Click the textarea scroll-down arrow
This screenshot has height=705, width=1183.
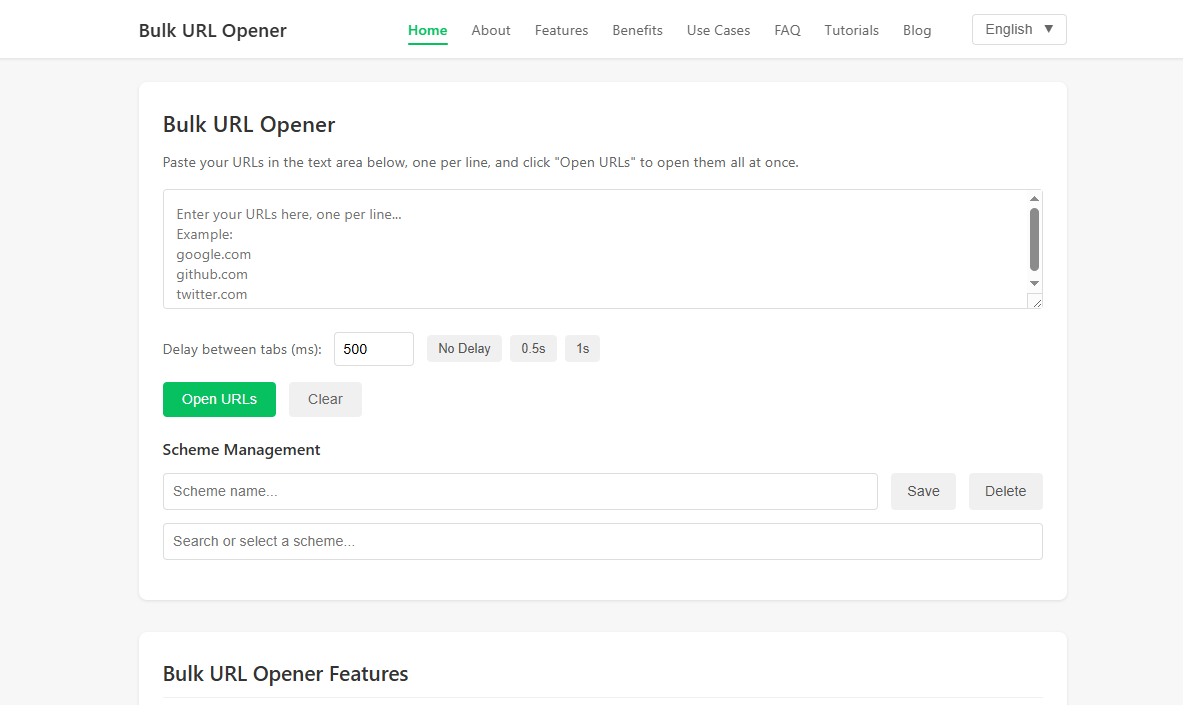click(x=1034, y=285)
